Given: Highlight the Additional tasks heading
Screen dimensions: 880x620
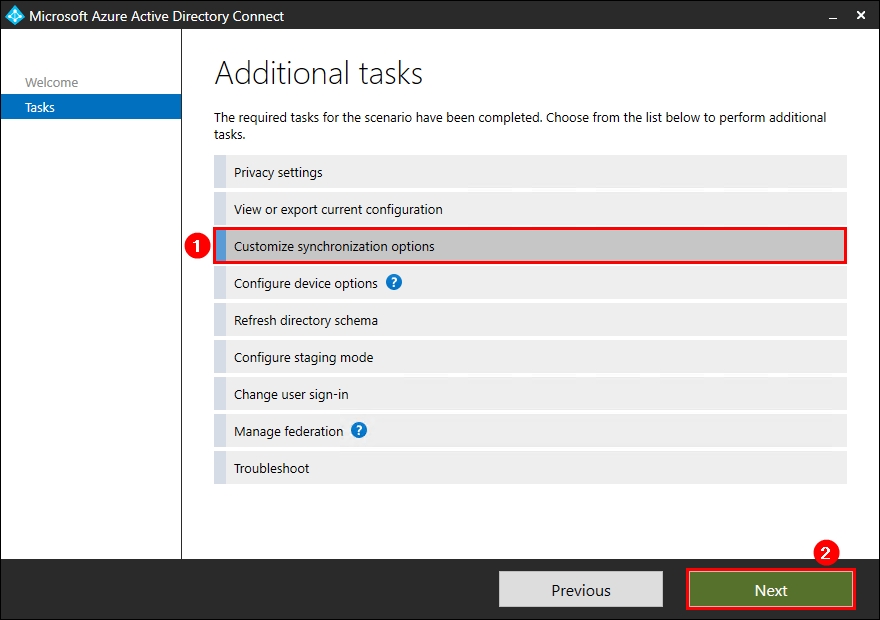Looking at the screenshot, I should pos(319,72).
